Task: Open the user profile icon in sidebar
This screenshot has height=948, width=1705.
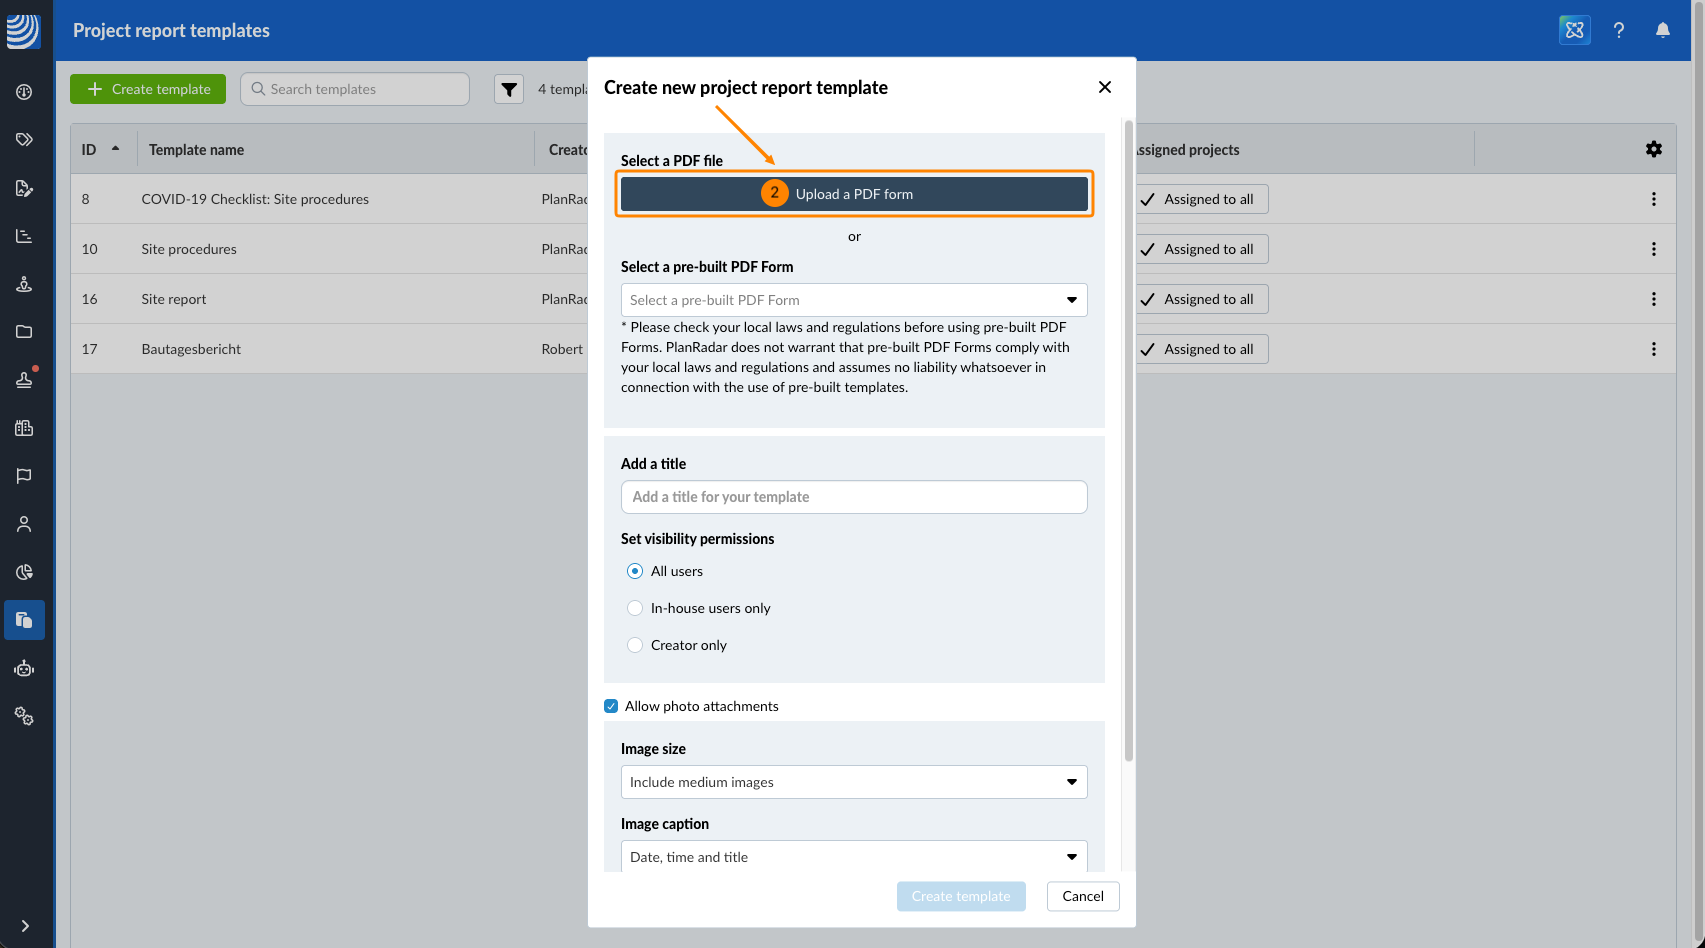Action: (x=24, y=524)
